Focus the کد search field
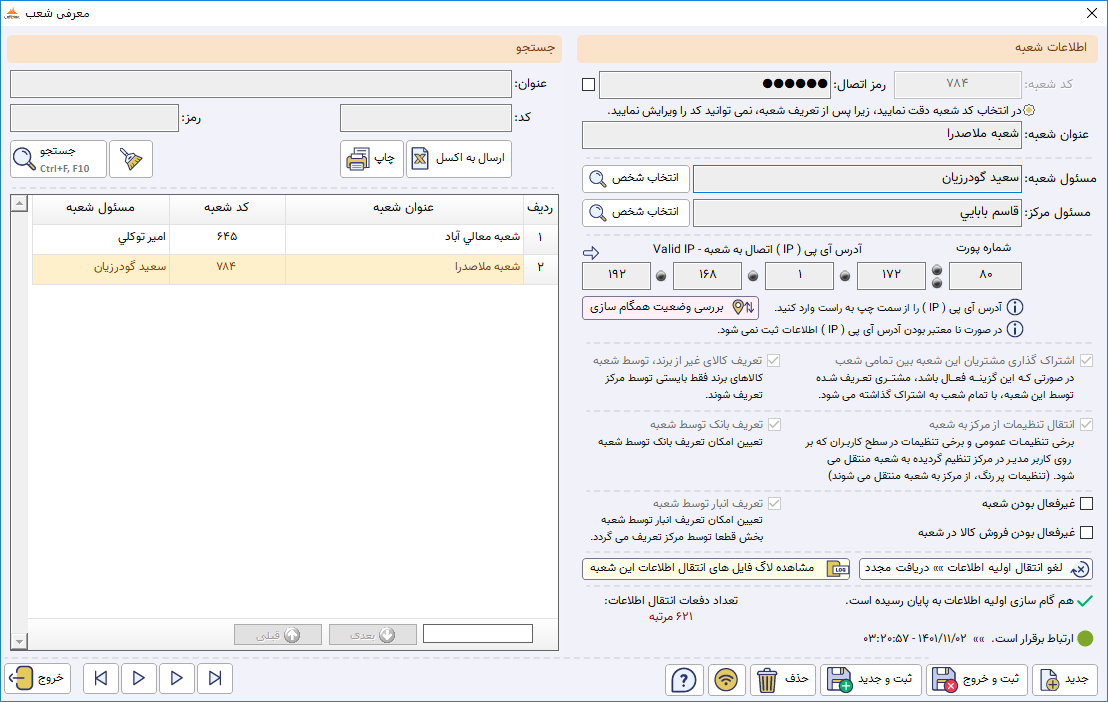The height and width of the screenshot is (702, 1108). (425, 118)
